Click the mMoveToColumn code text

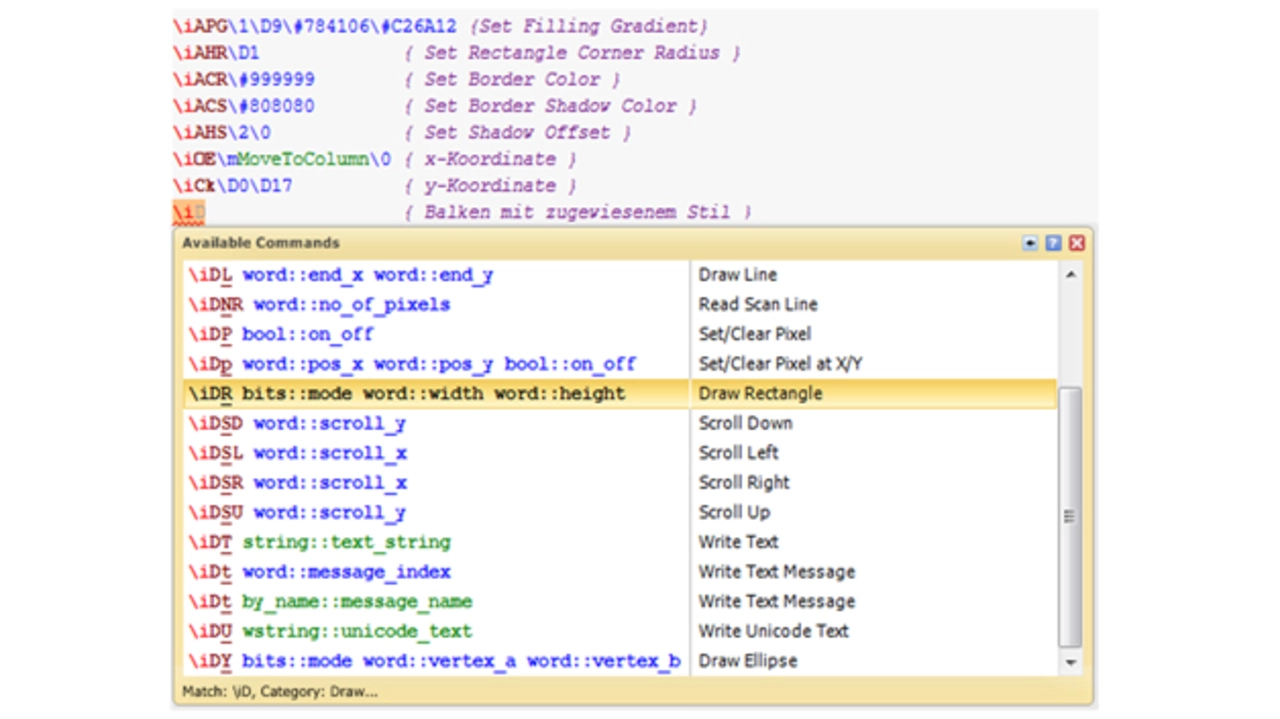tap(298, 159)
